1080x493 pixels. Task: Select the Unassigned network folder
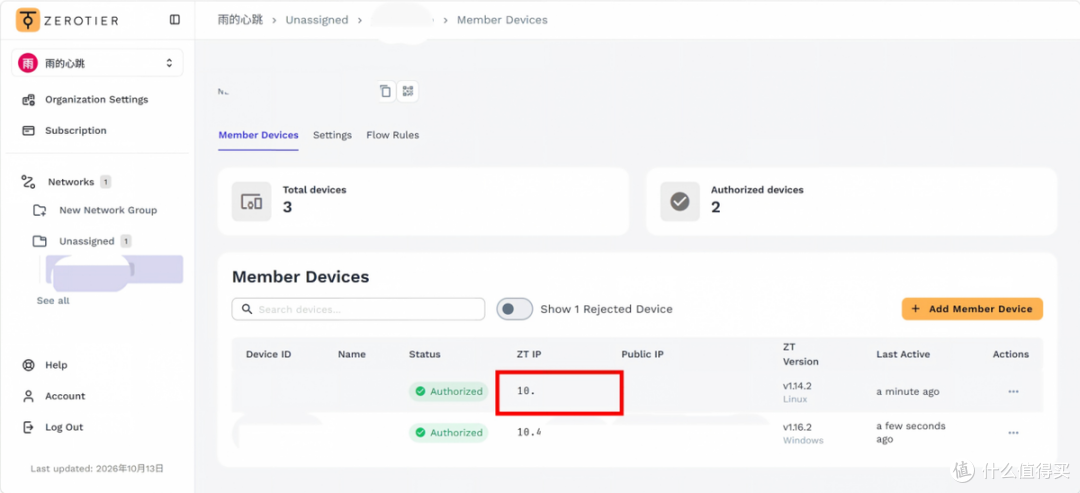[x=87, y=241]
